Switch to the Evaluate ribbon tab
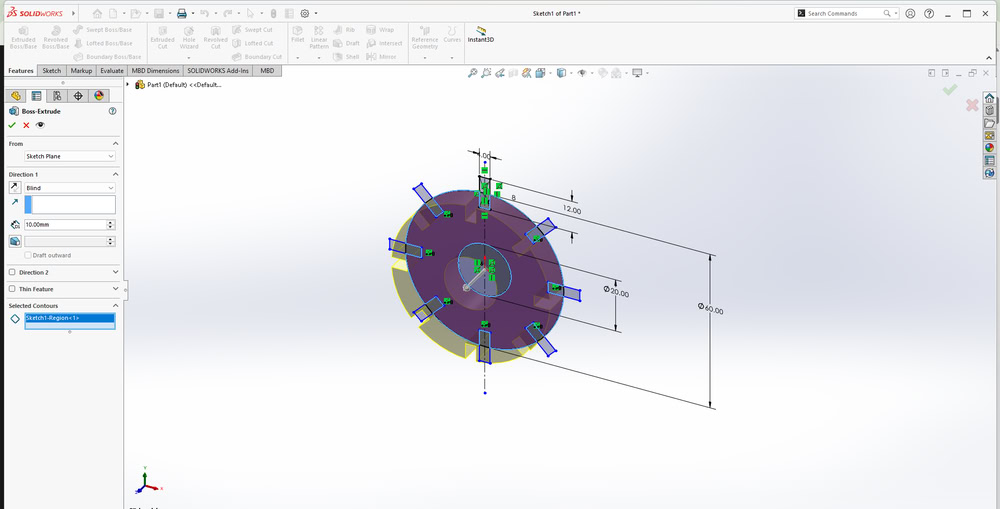The image size is (1000, 509). (112, 71)
